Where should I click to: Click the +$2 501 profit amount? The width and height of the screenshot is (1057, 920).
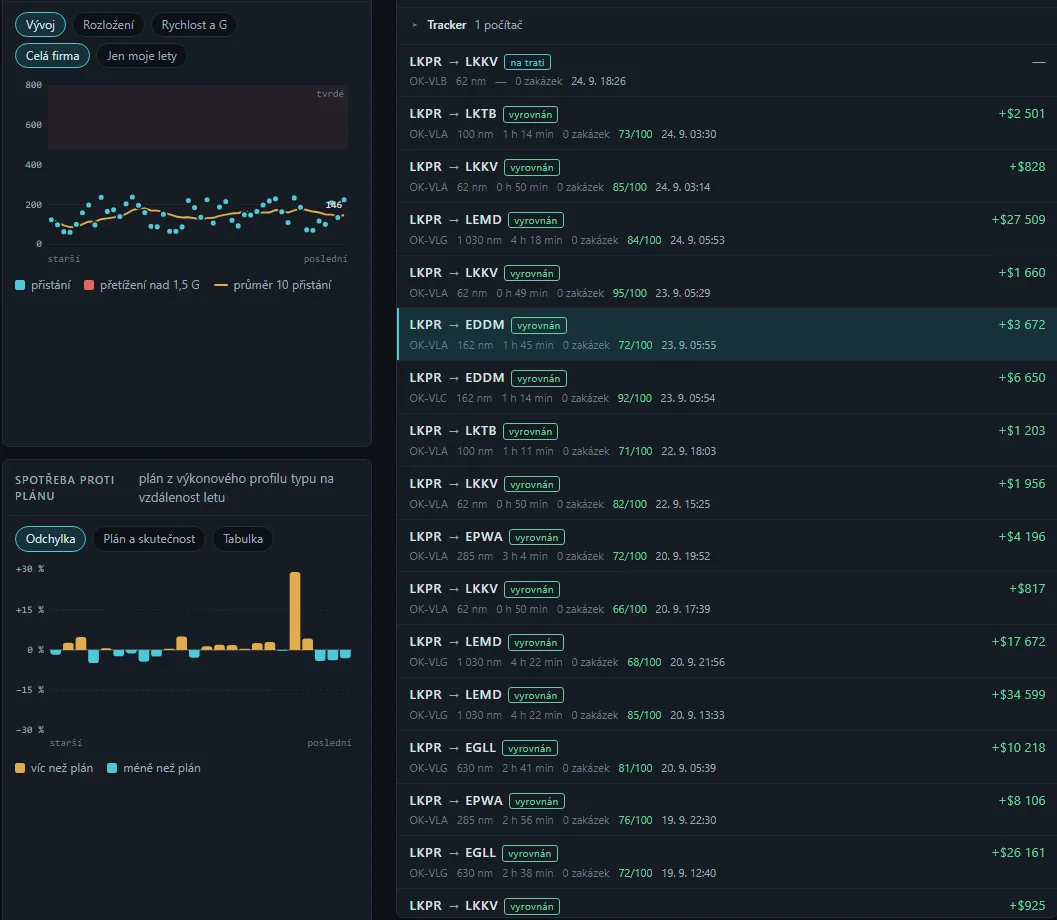[x=1021, y=114]
